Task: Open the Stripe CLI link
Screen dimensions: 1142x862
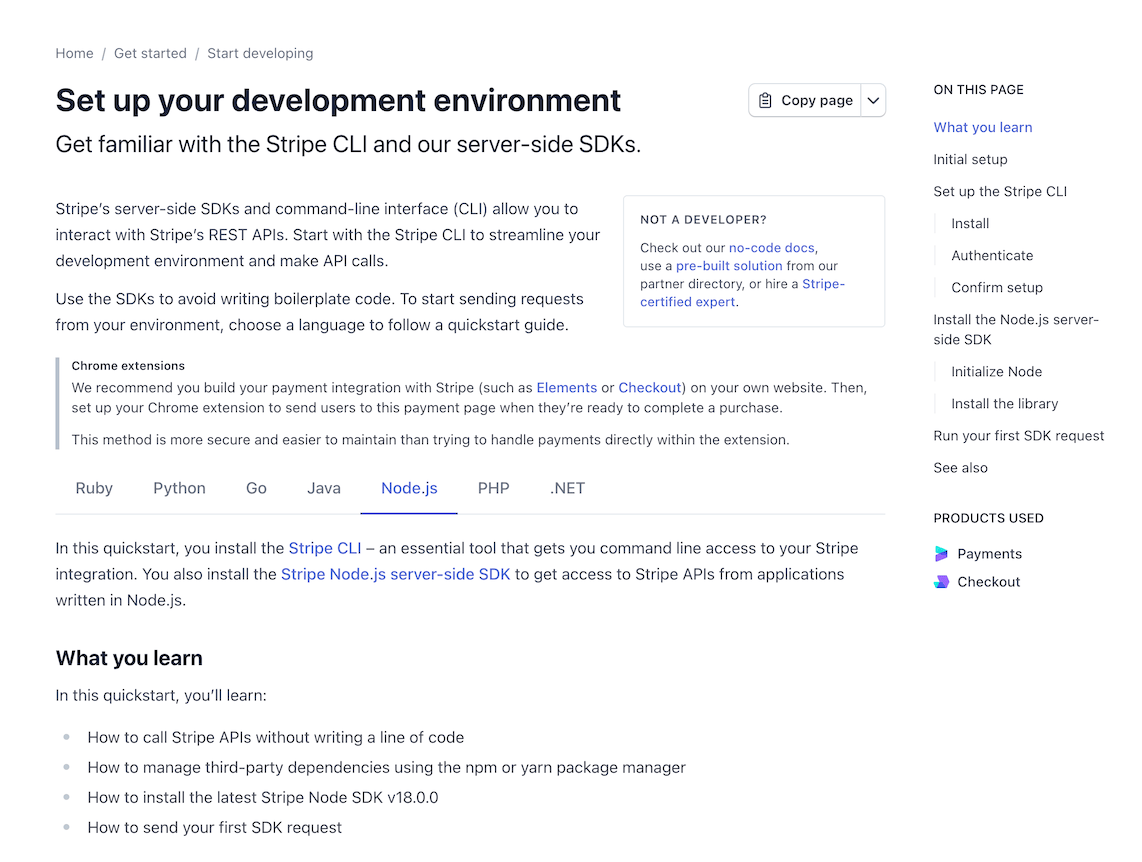Action: (325, 548)
